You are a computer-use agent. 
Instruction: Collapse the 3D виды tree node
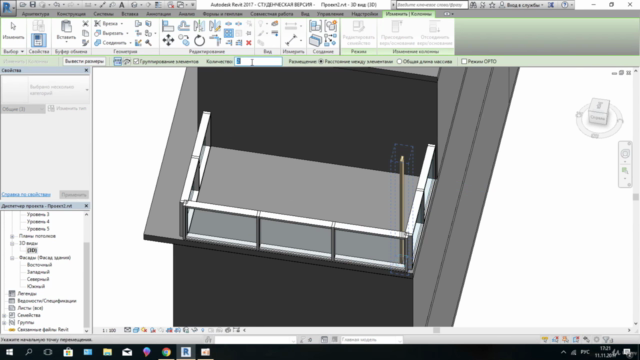click(x=12, y=243)
